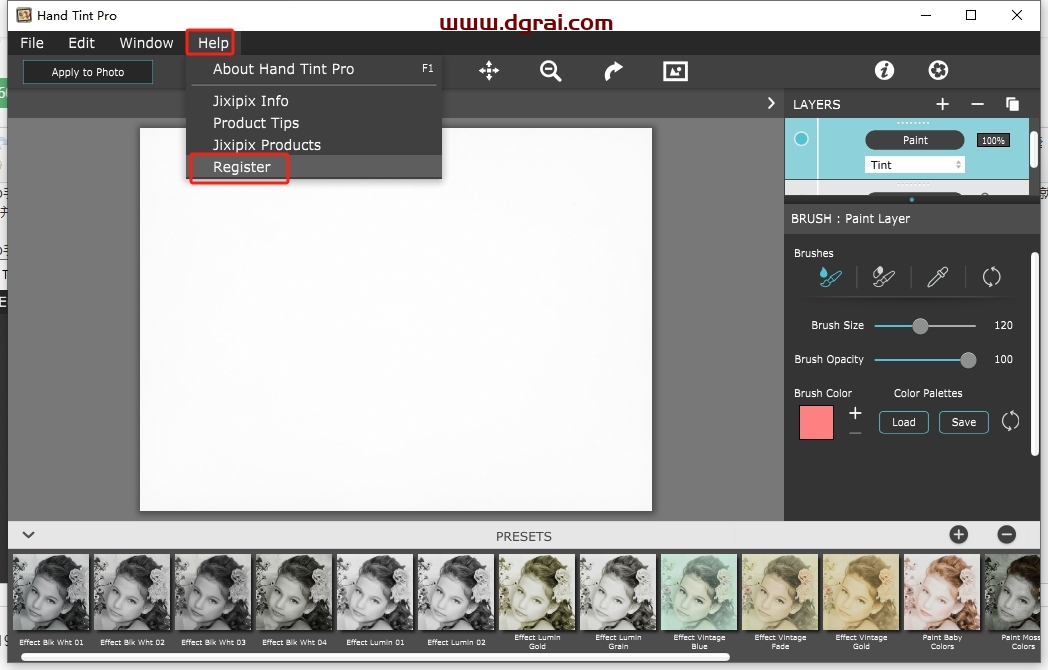1048x670 pixels.
Task: Choose About Hand Tint Pro menu item
Action: click(x=314, y=69)
